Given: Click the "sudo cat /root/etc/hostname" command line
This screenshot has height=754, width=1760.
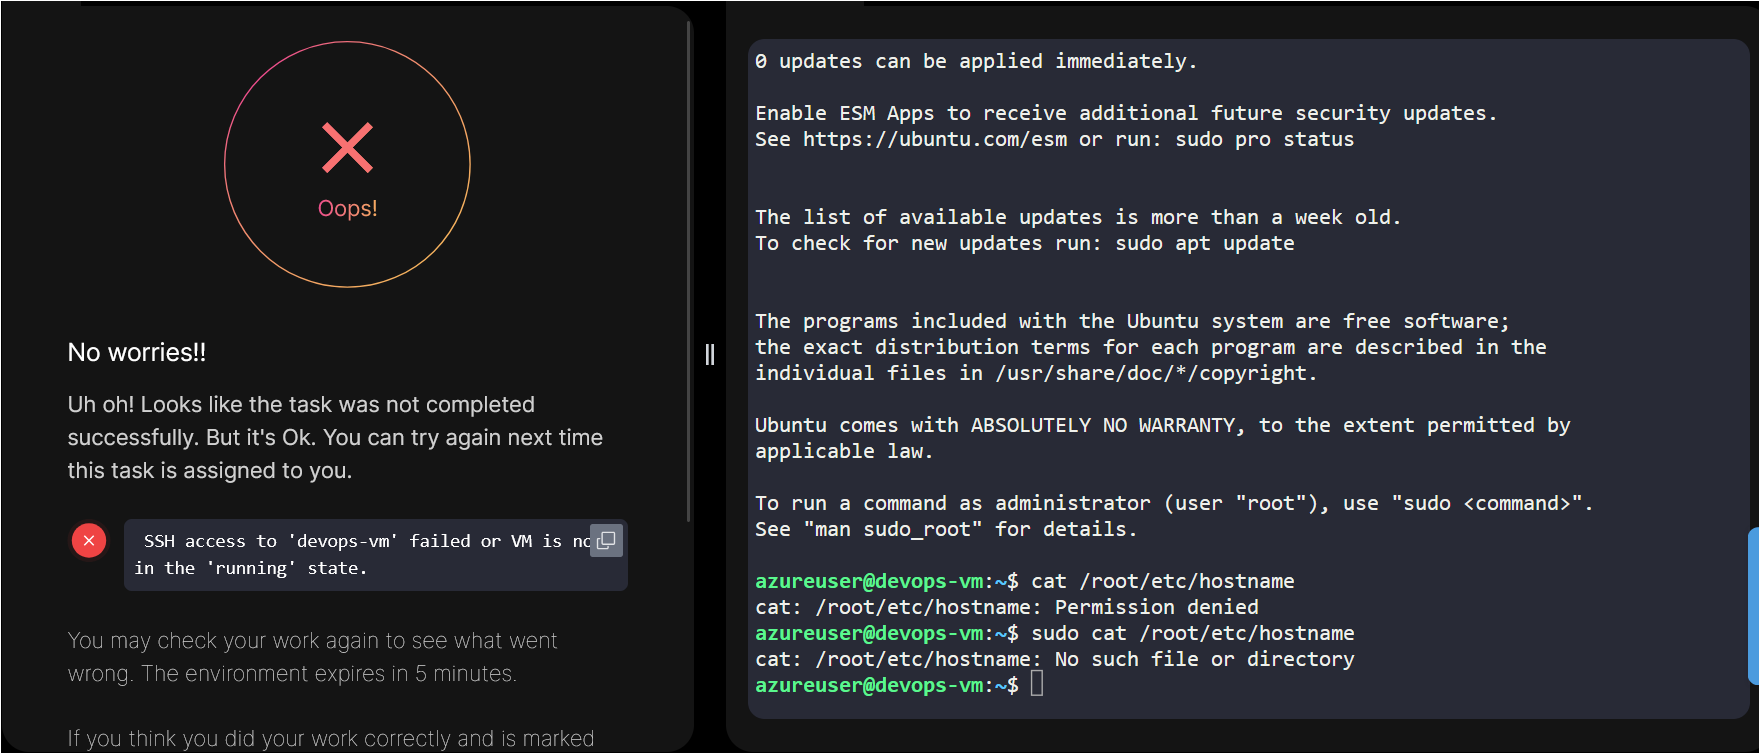Looking at the screenshot, I should coord(1055,633).
